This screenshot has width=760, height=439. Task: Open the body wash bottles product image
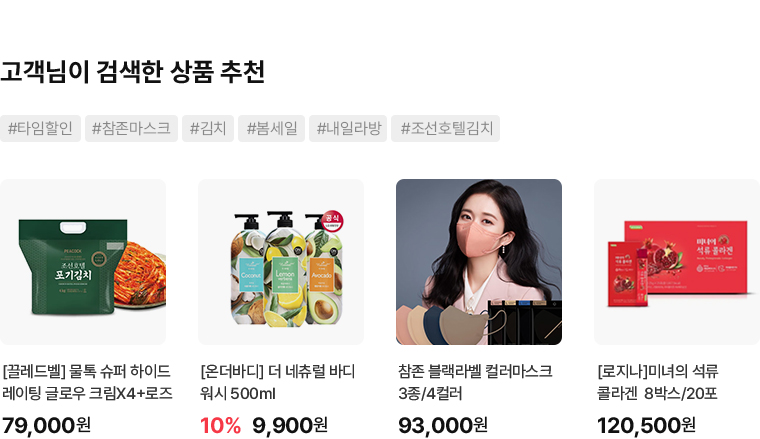[x=281, y=262]
